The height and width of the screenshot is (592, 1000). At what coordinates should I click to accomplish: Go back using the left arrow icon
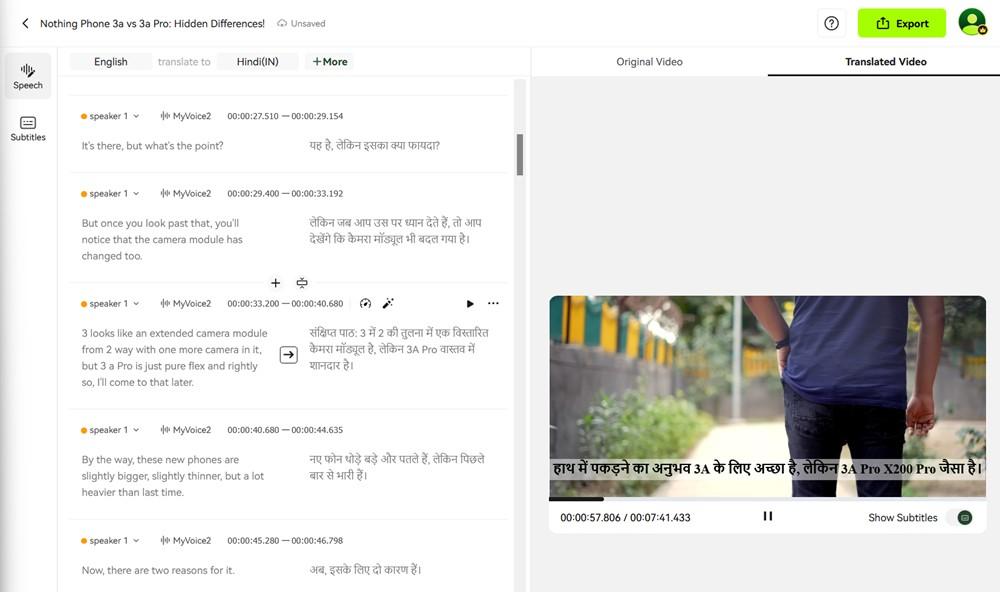[25, 24]
